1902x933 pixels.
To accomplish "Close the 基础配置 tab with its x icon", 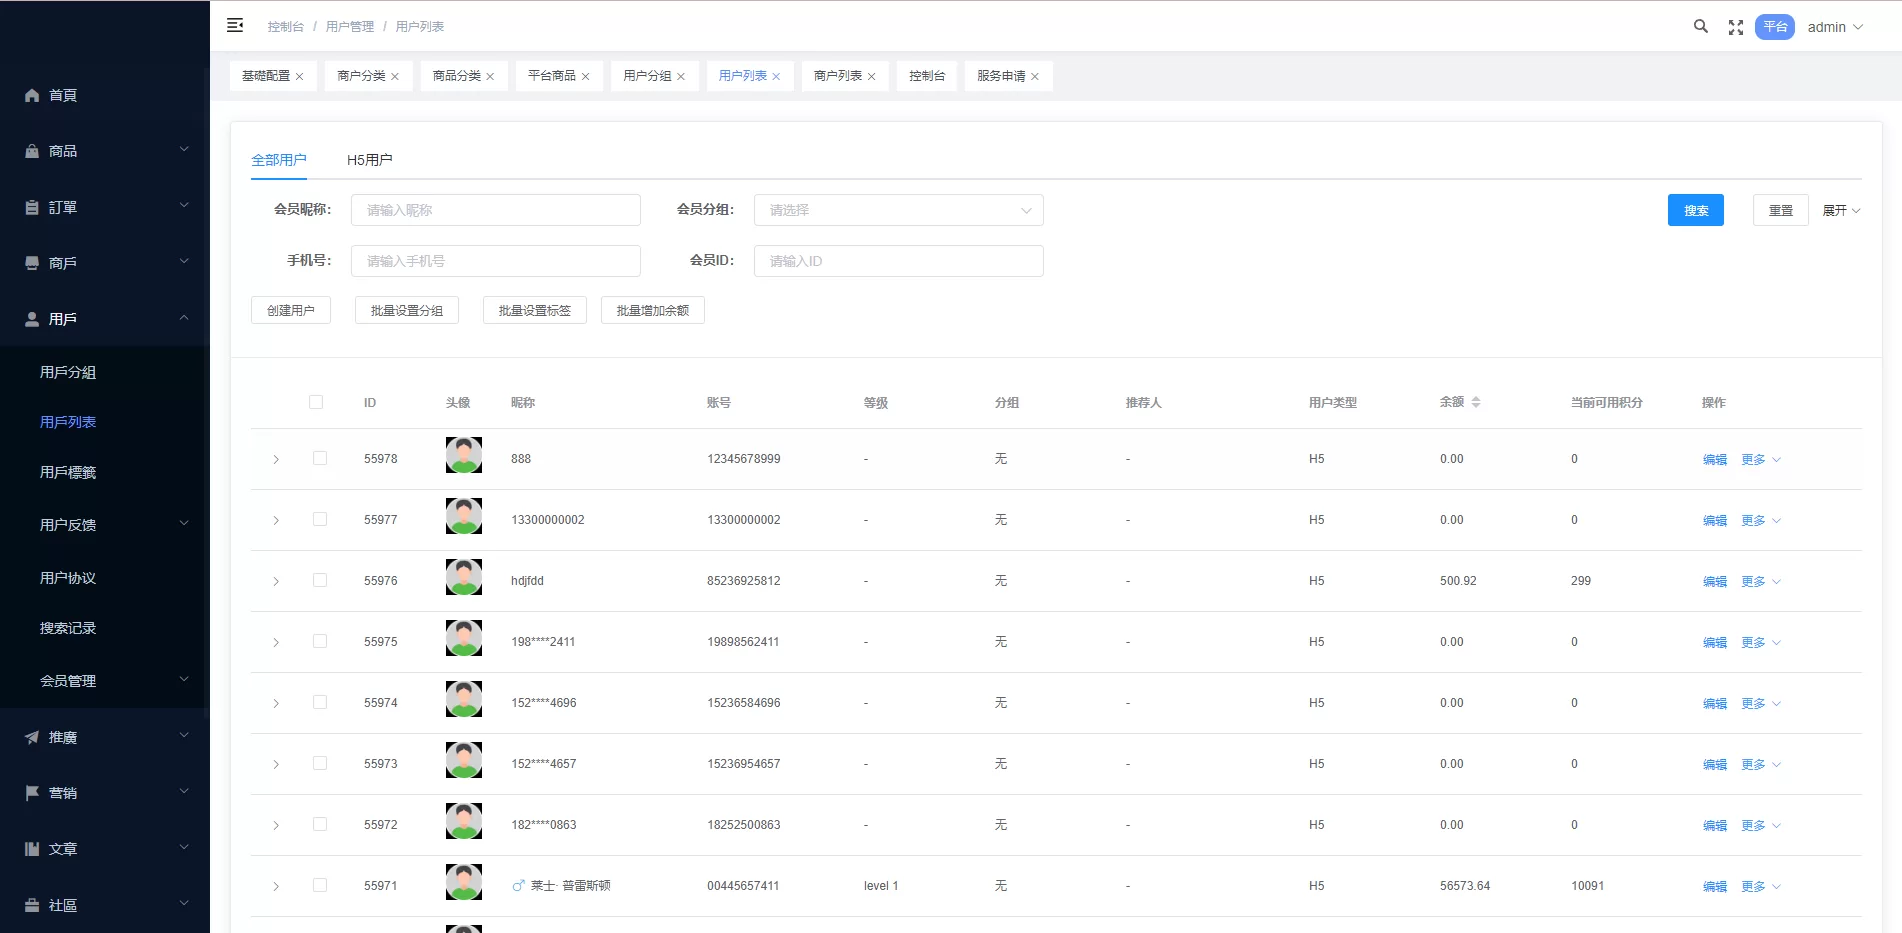I will 299,77.
